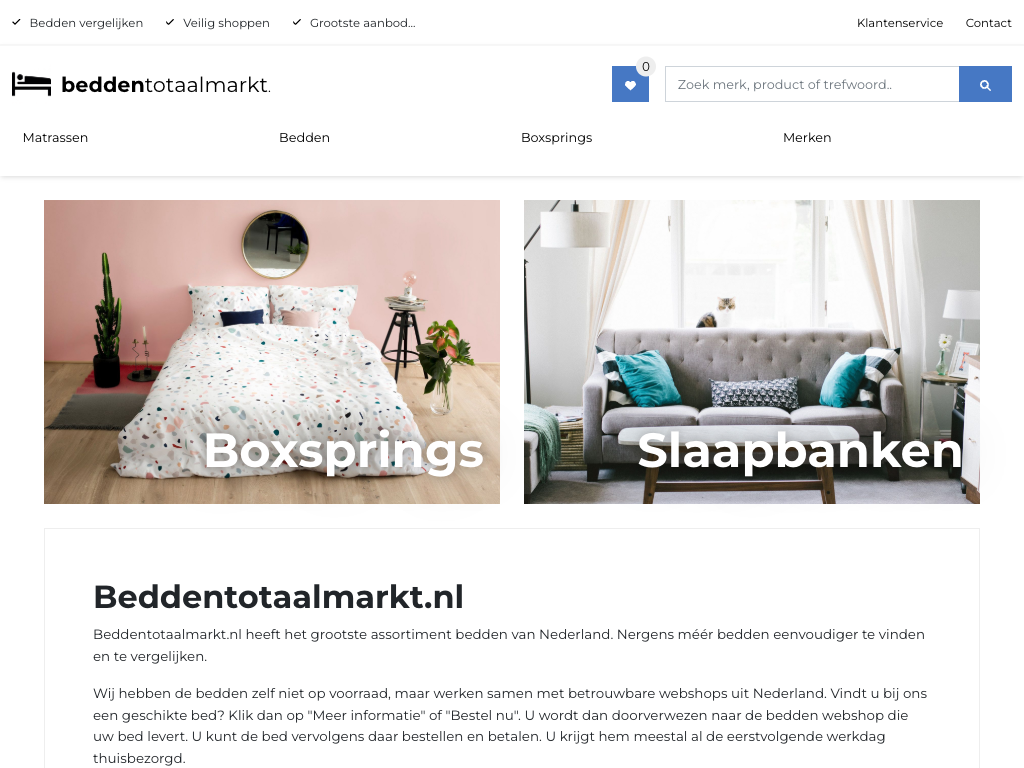This screenshot has width=1024, height=768.
Task: Click the checkmark beside Veilig shoppen
Action: point(170,22)
